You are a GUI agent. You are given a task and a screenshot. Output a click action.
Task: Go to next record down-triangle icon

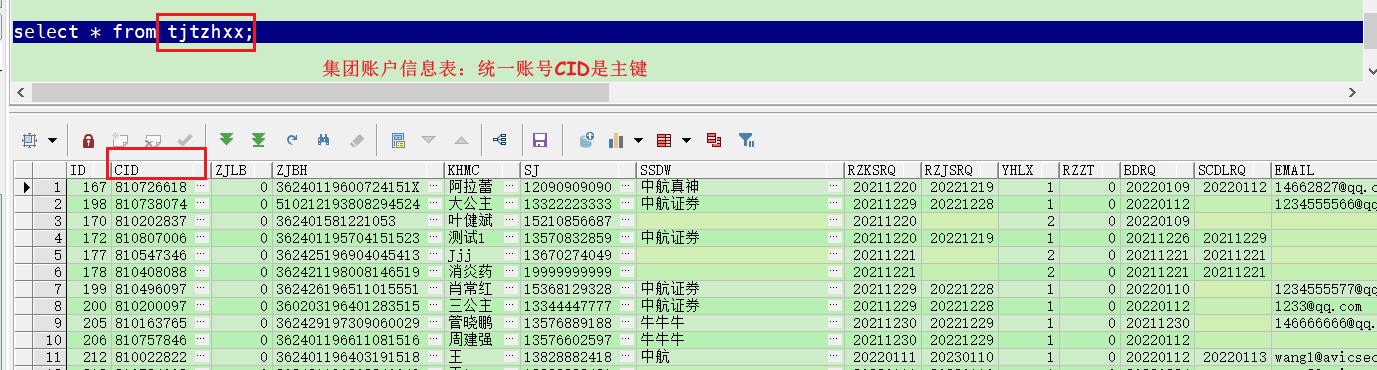[x=429, y=140]
